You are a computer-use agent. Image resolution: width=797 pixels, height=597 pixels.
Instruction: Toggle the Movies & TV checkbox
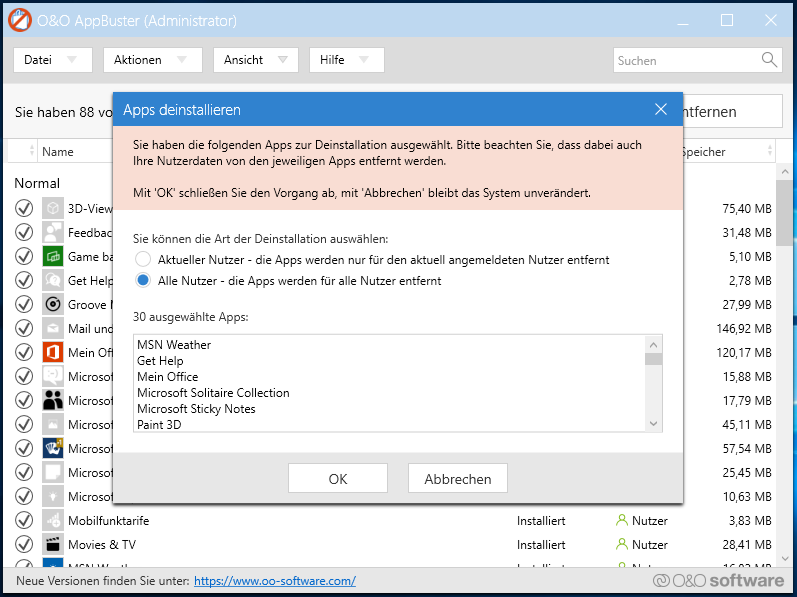click(x=24, y=545)
